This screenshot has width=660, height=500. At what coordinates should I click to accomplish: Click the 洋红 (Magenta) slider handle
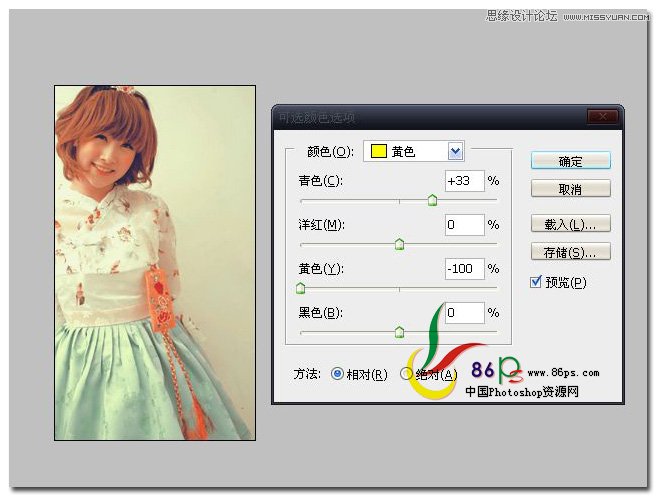tap(399, 244)
